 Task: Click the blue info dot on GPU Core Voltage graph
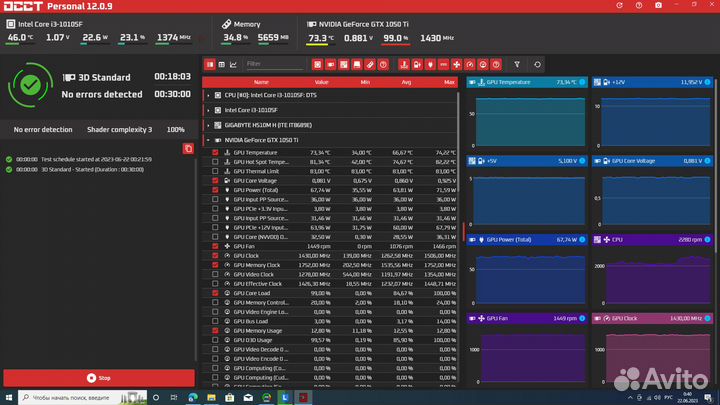coord(708,161)
